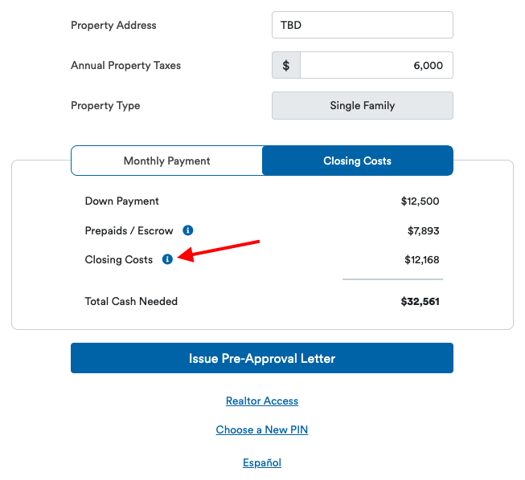Switch to the Monthly Payment tab
Image resolution: width=525 pixels, height=480 pixels.
pos(167,161)
